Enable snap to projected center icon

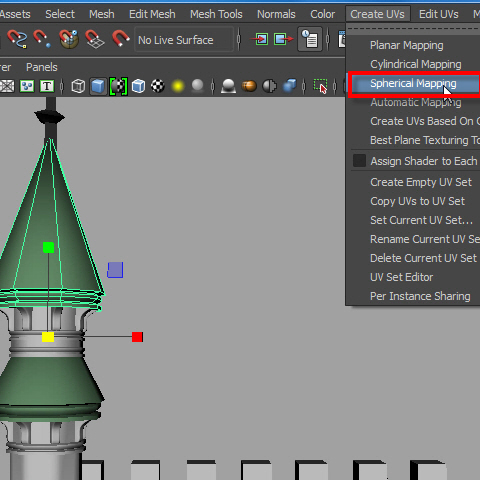(x=69, y=39)
